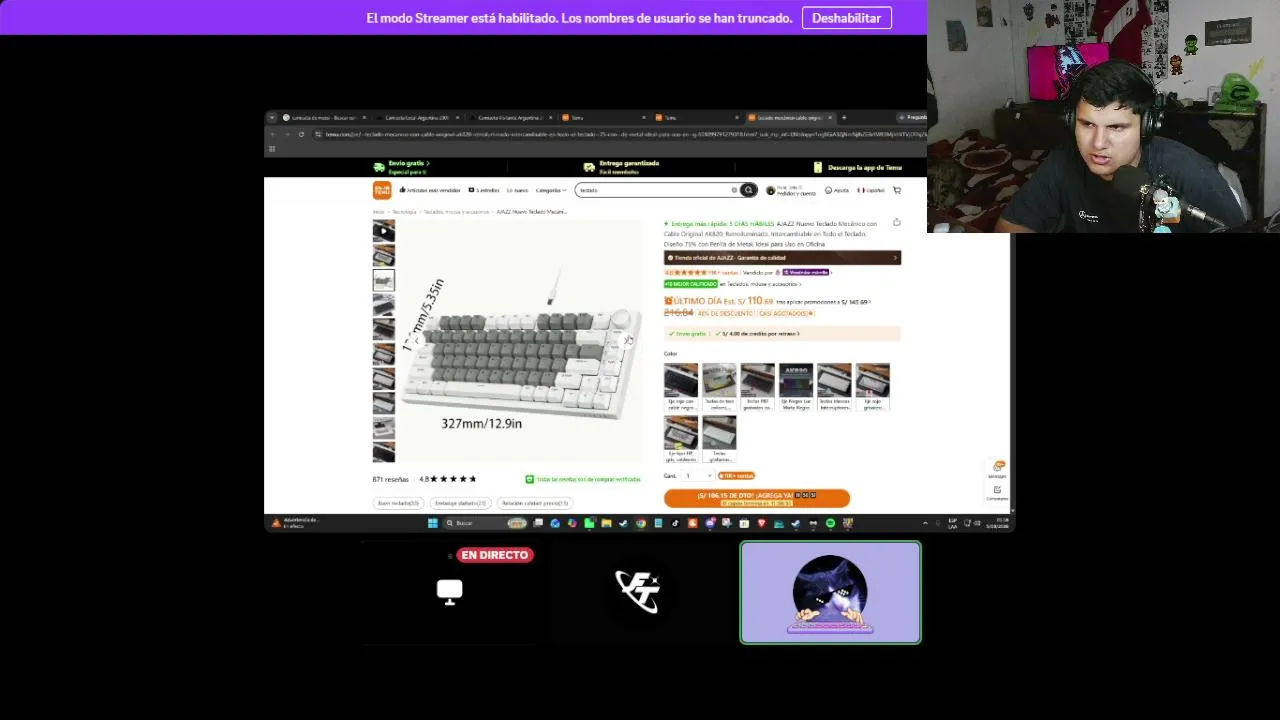
Task: Expand the Envío gratis and crédito por retraso details
Action: 782,334
